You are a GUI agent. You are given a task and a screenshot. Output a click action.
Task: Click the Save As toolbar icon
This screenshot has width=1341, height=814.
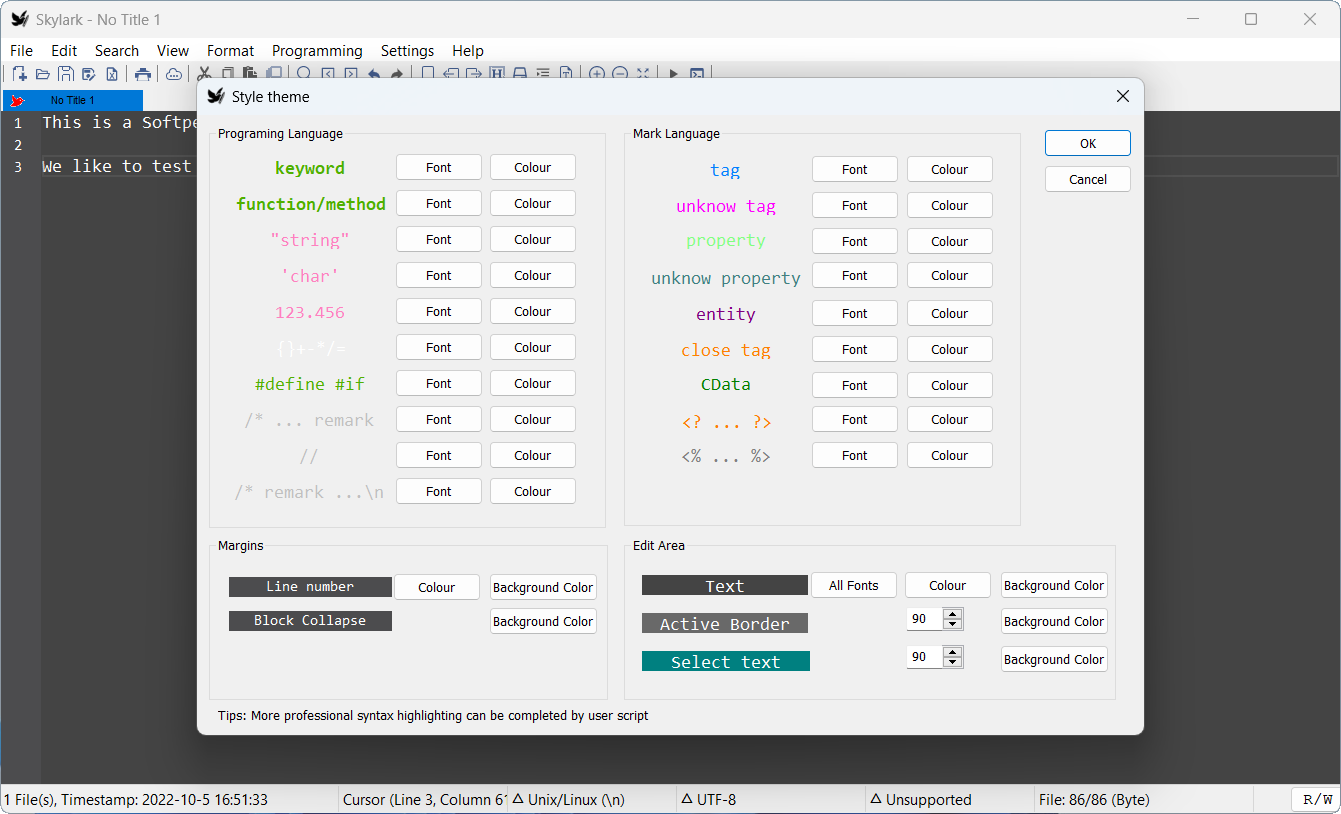[89, 74]
